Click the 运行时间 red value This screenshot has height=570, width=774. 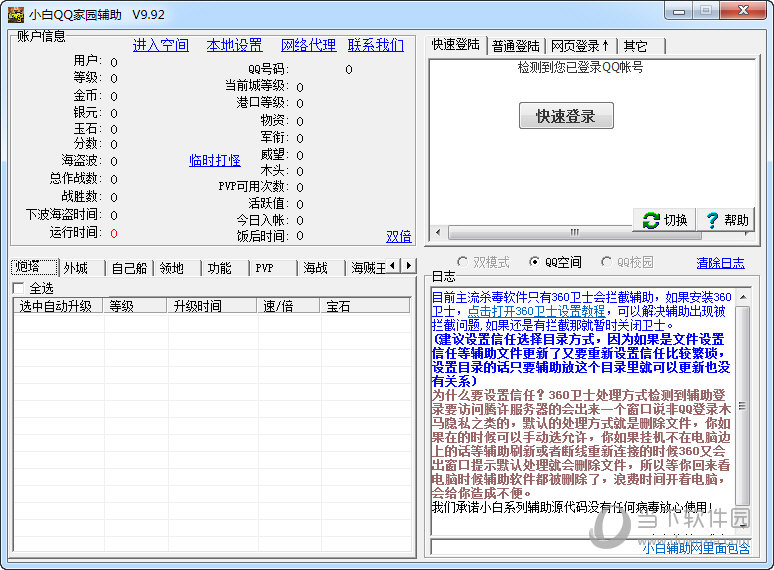pyautogui.click(x=114, y=233)
